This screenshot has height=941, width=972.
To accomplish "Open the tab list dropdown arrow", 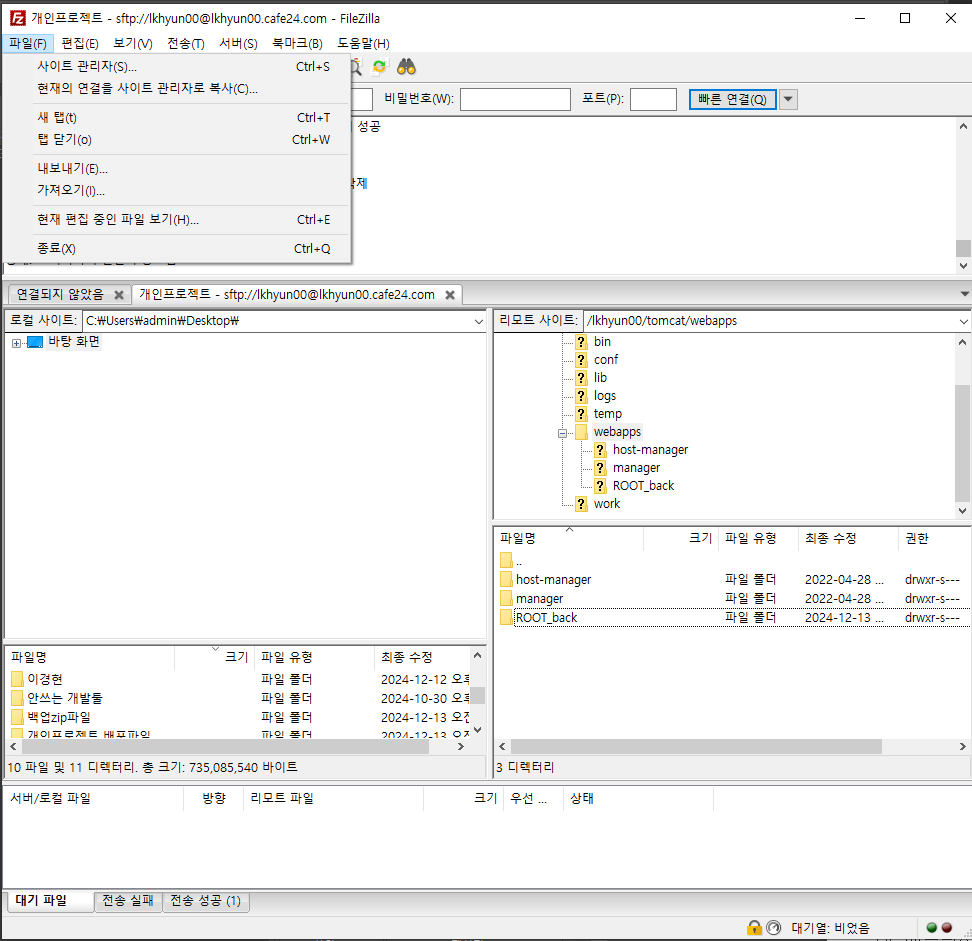I will coord(965,294).
